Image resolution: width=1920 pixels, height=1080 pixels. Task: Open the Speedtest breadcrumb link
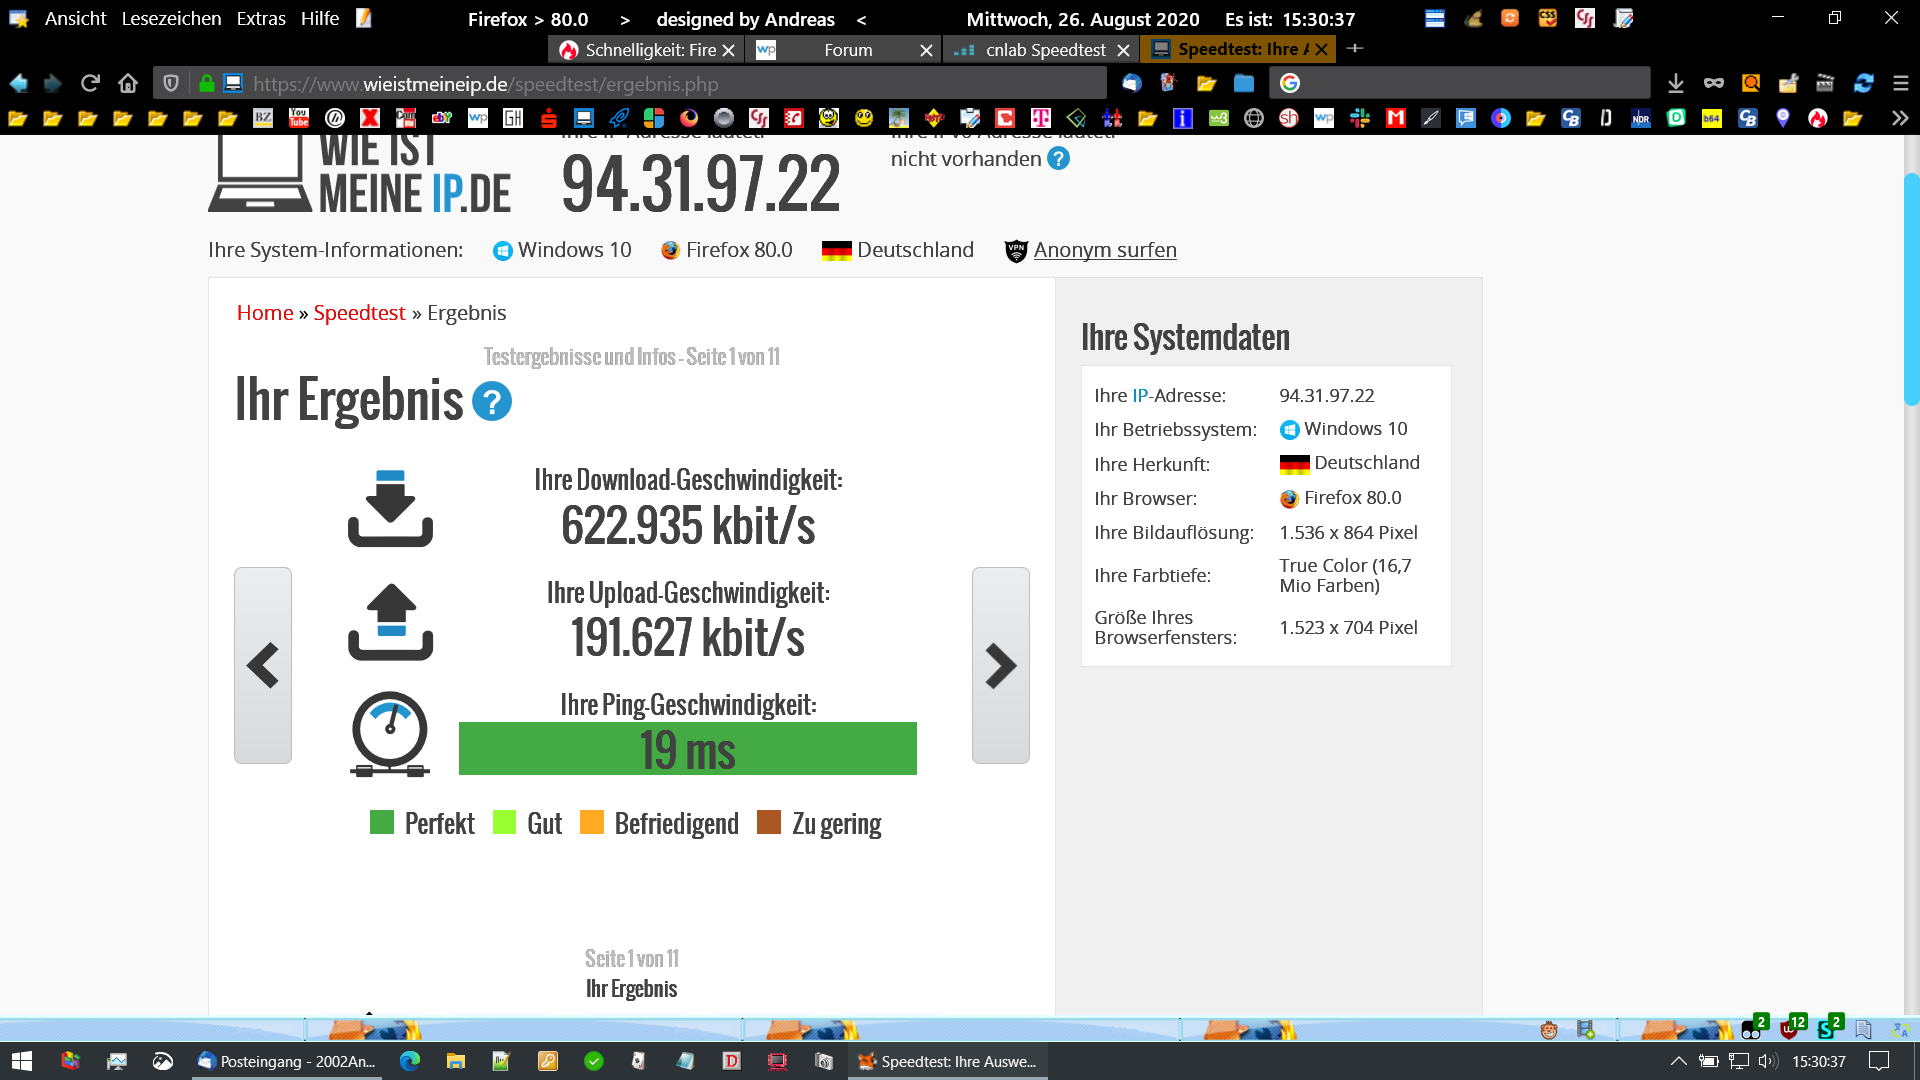359,313
